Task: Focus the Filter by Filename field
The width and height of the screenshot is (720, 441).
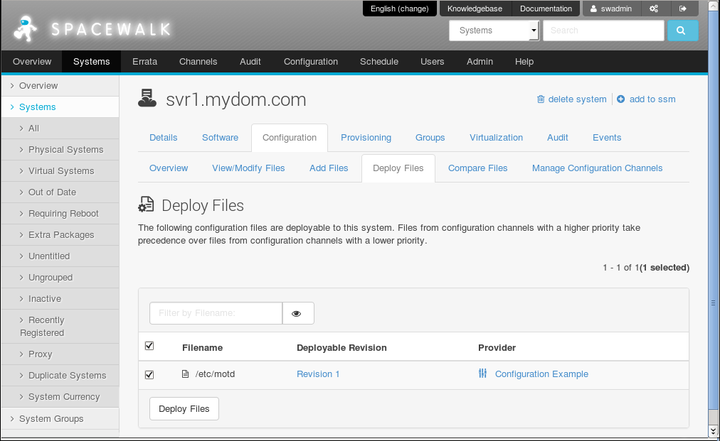Action: 216,313
